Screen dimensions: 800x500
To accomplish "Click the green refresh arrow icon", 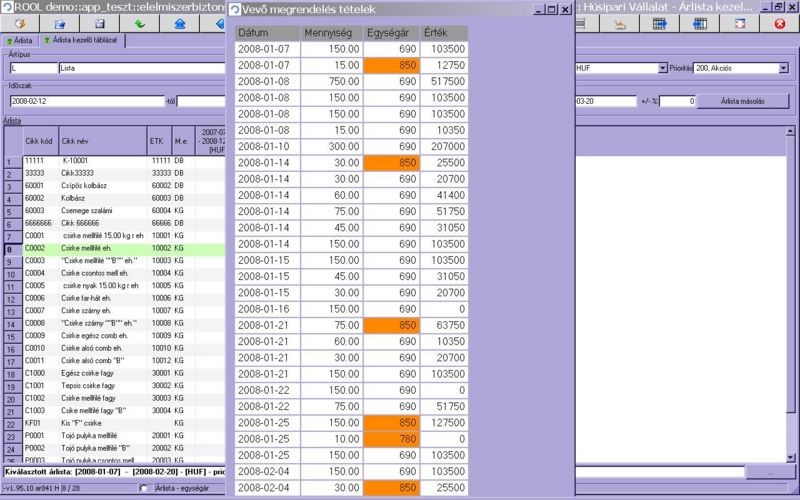I will (x=139, y=23).
